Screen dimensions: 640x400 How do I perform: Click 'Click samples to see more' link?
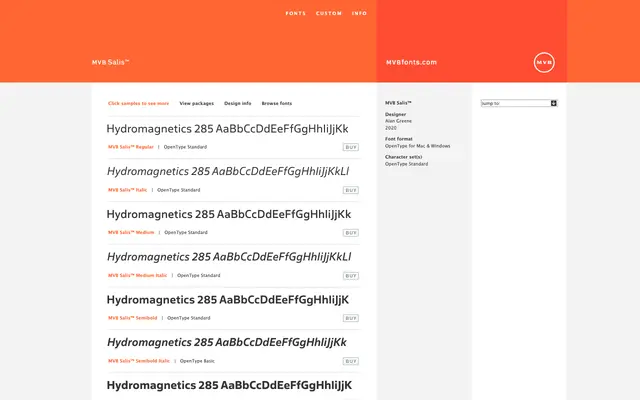click(138, 103)
